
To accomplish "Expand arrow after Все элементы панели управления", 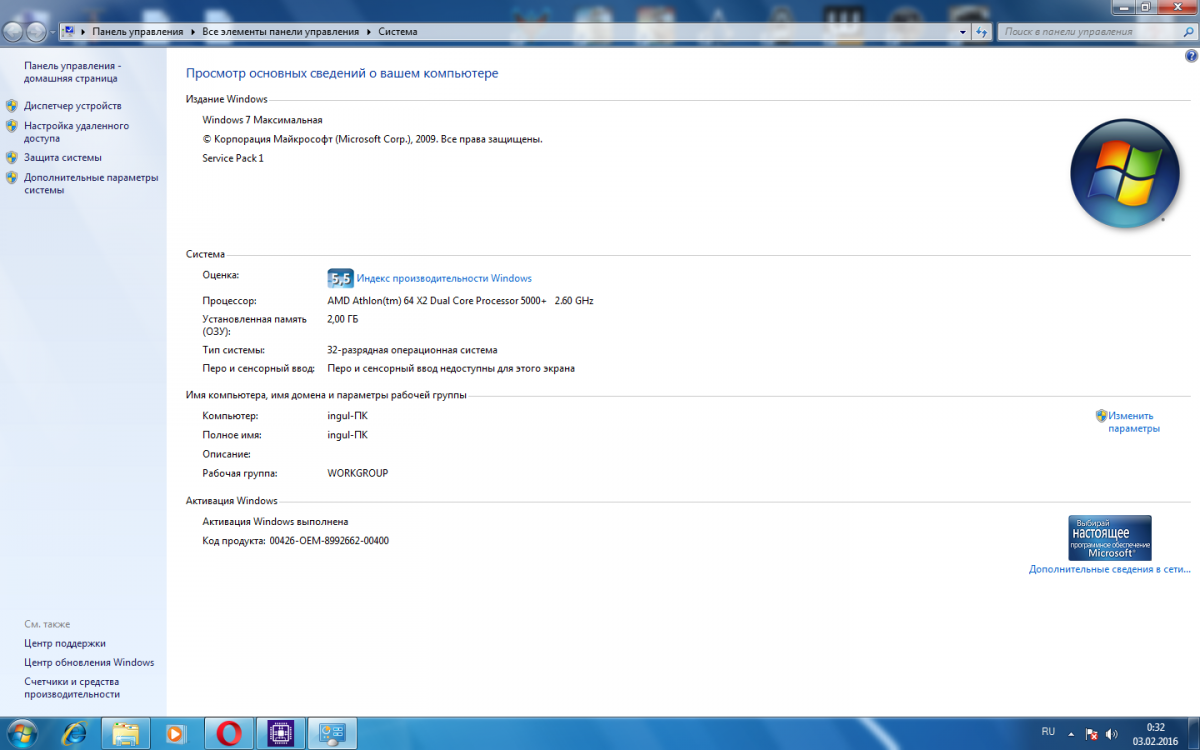I will click(369, 32).
